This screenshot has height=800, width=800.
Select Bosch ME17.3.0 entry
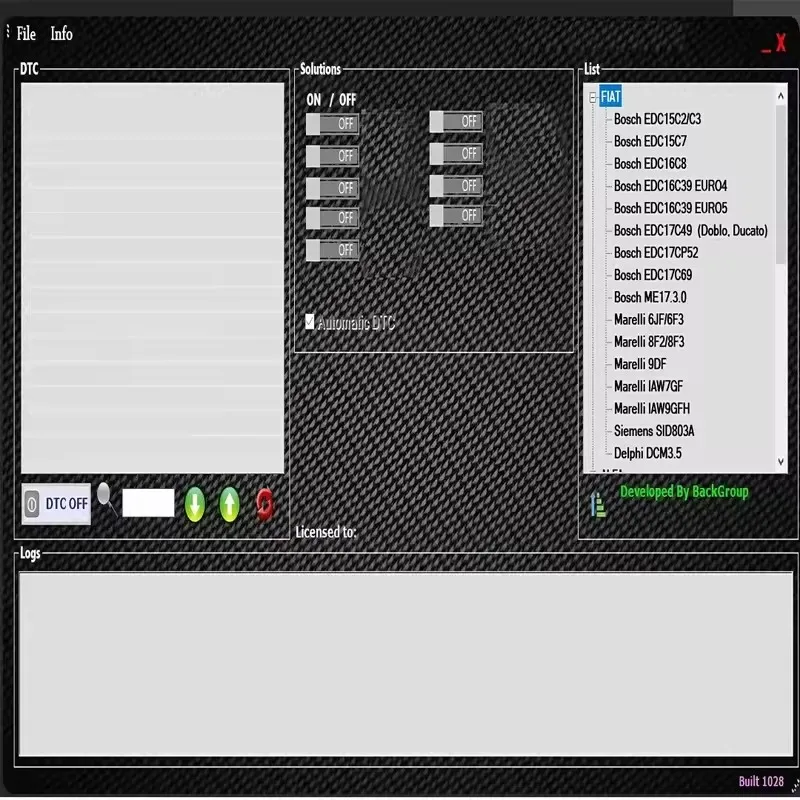pyautogui.click(x=650, y=297)
